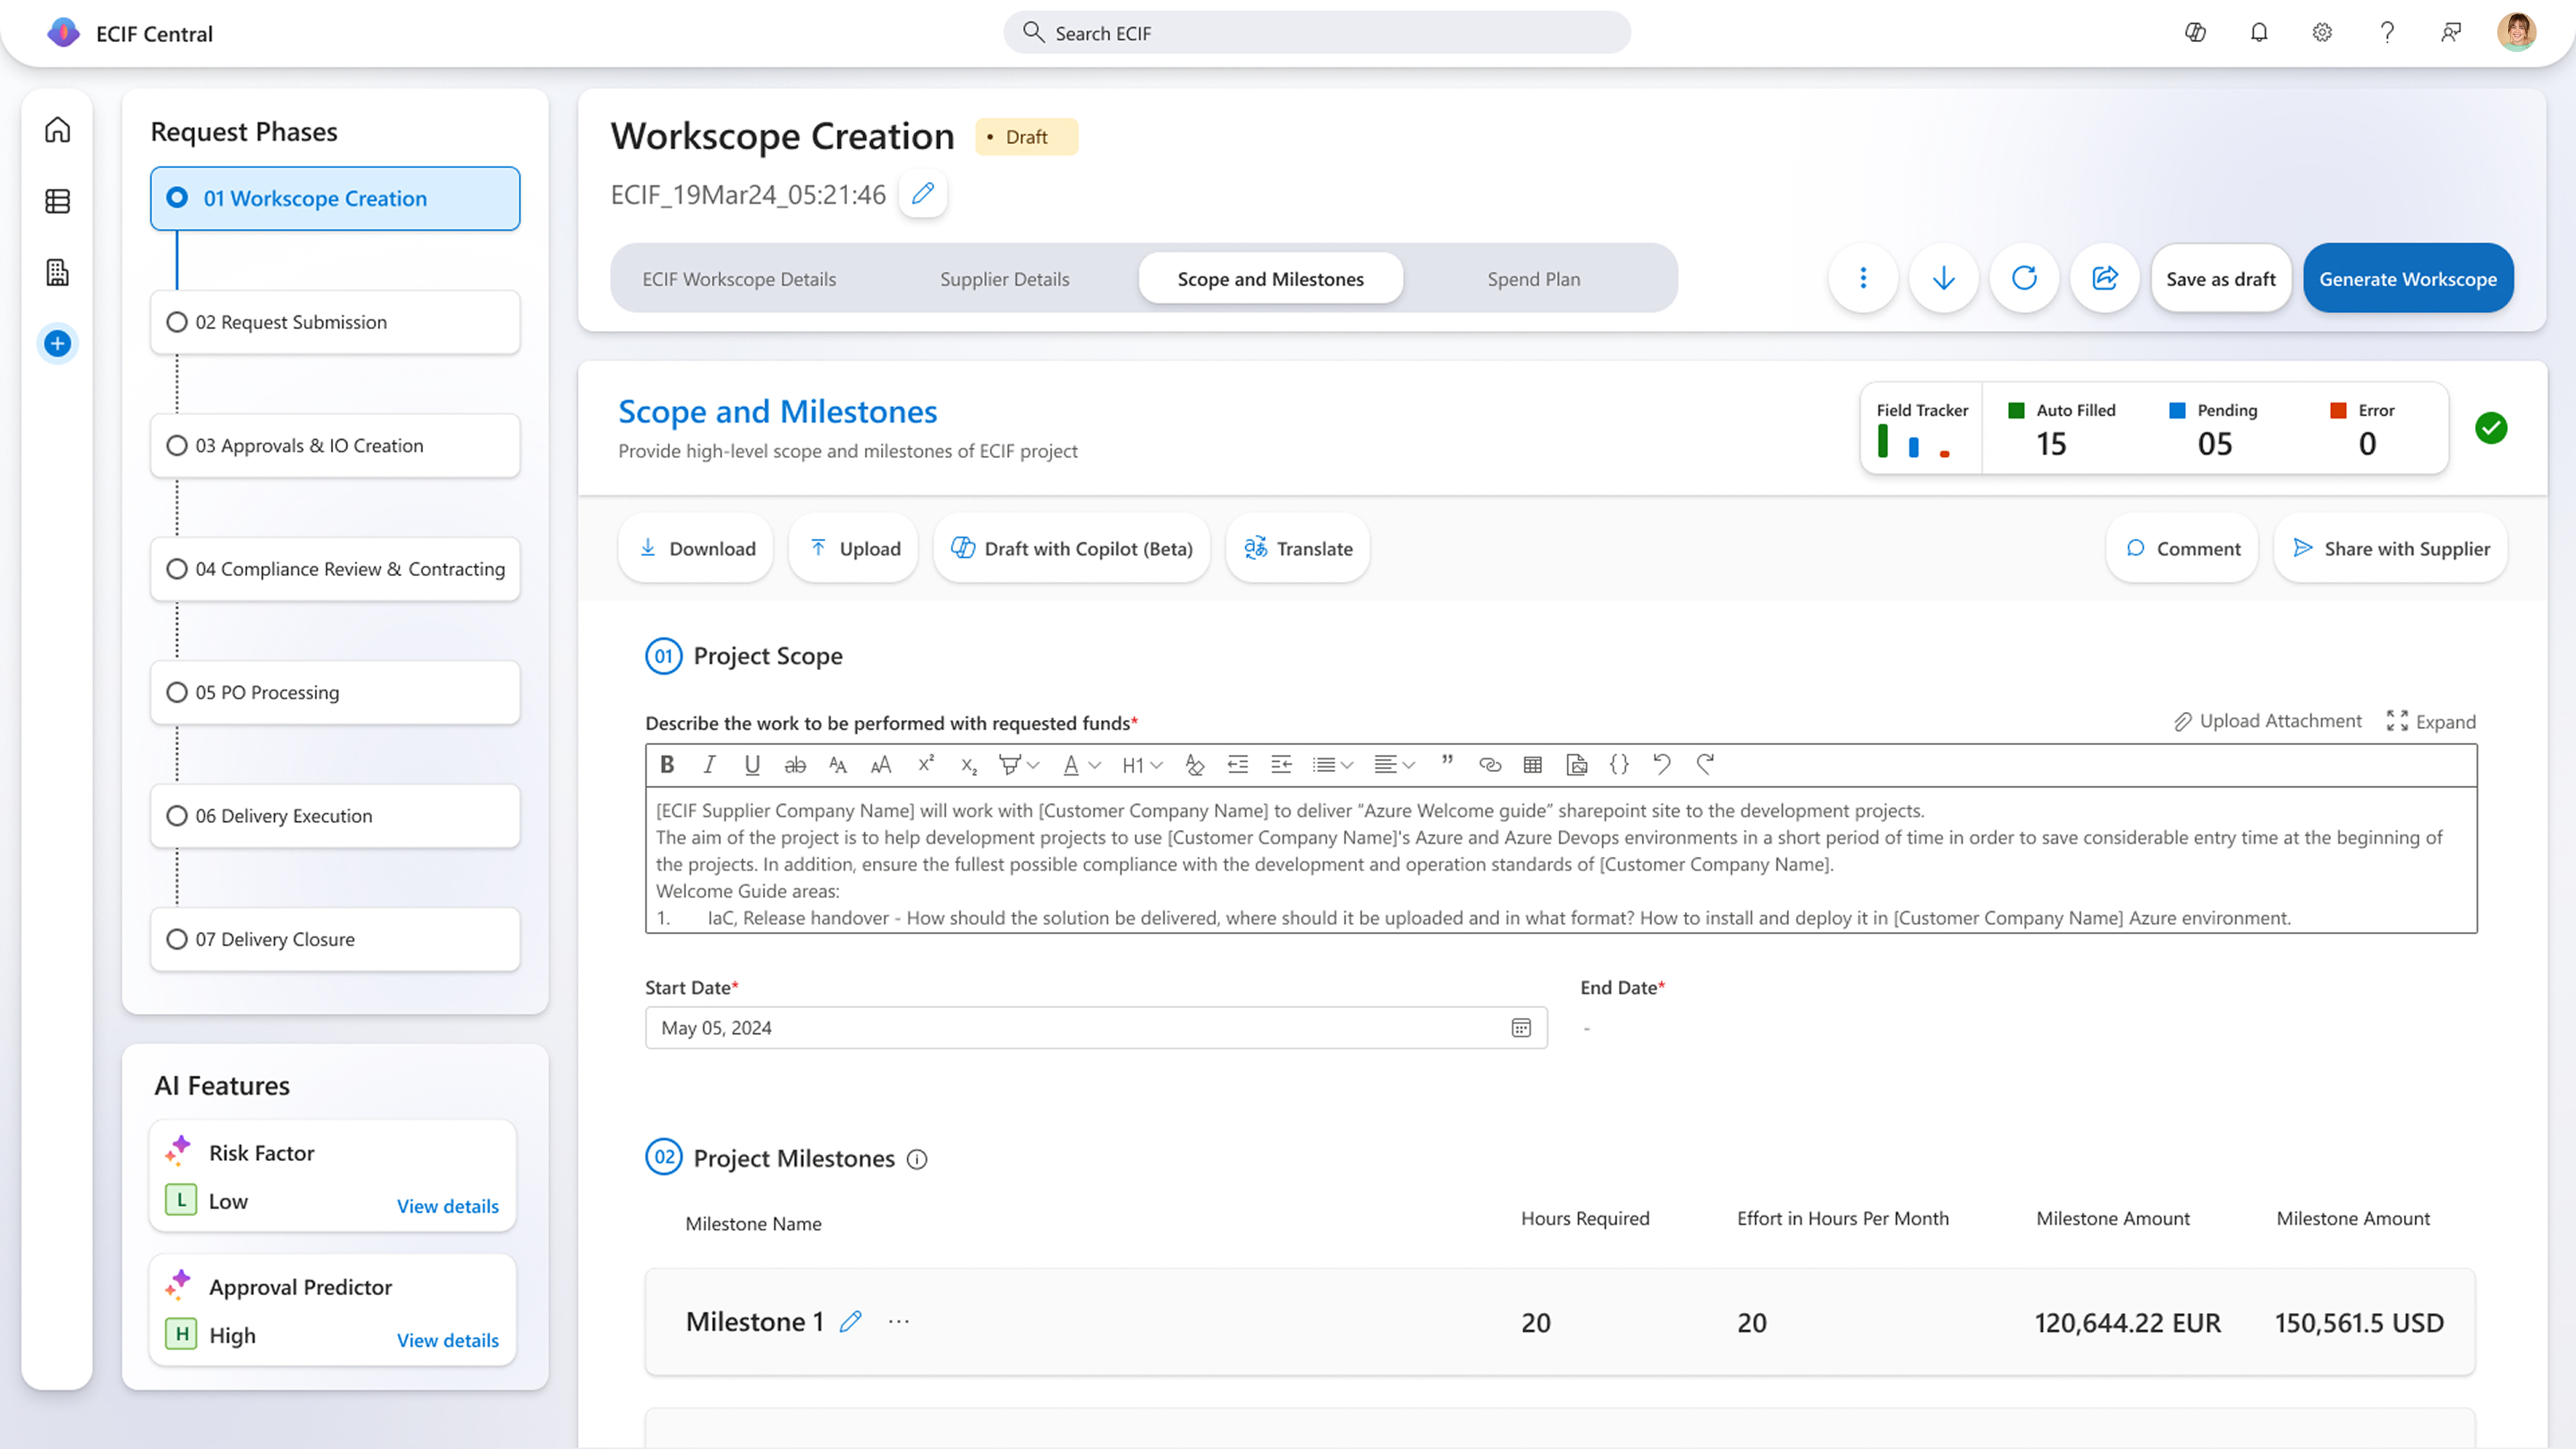Click the refresh icon button beside Save as draft
The height and width of the screenshot is (1449, 2576).
tap(2024, 278)
